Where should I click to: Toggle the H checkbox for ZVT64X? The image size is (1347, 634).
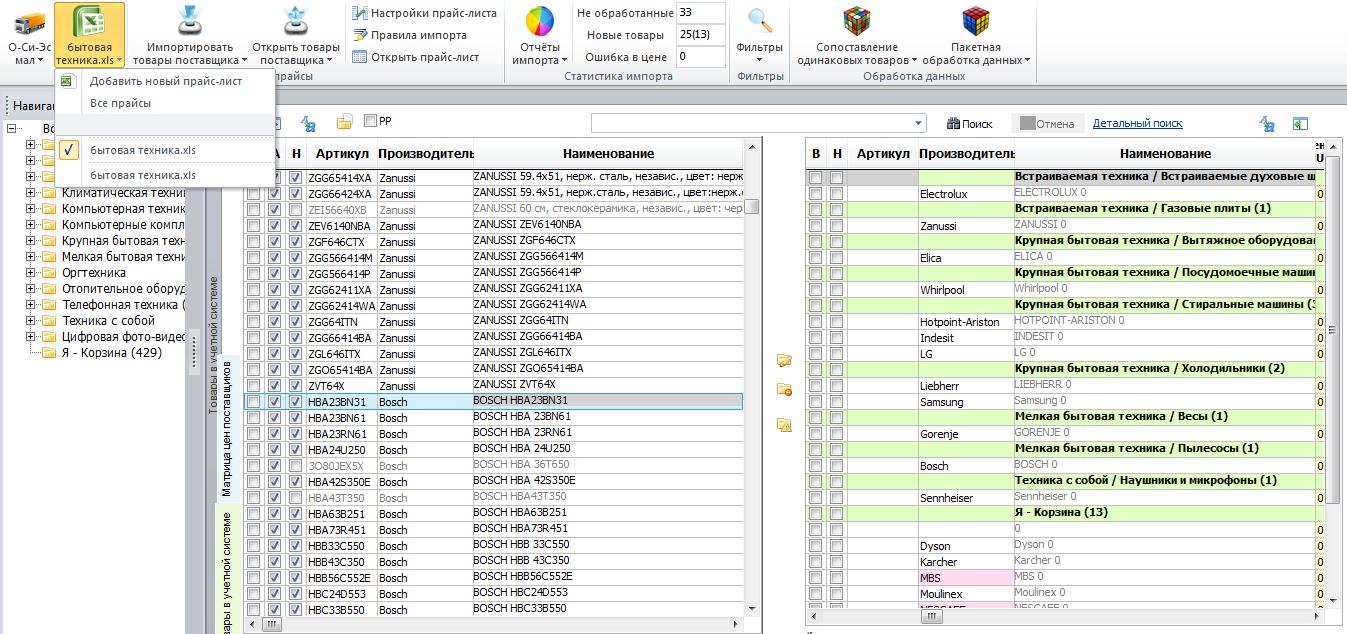coord(296,386)
